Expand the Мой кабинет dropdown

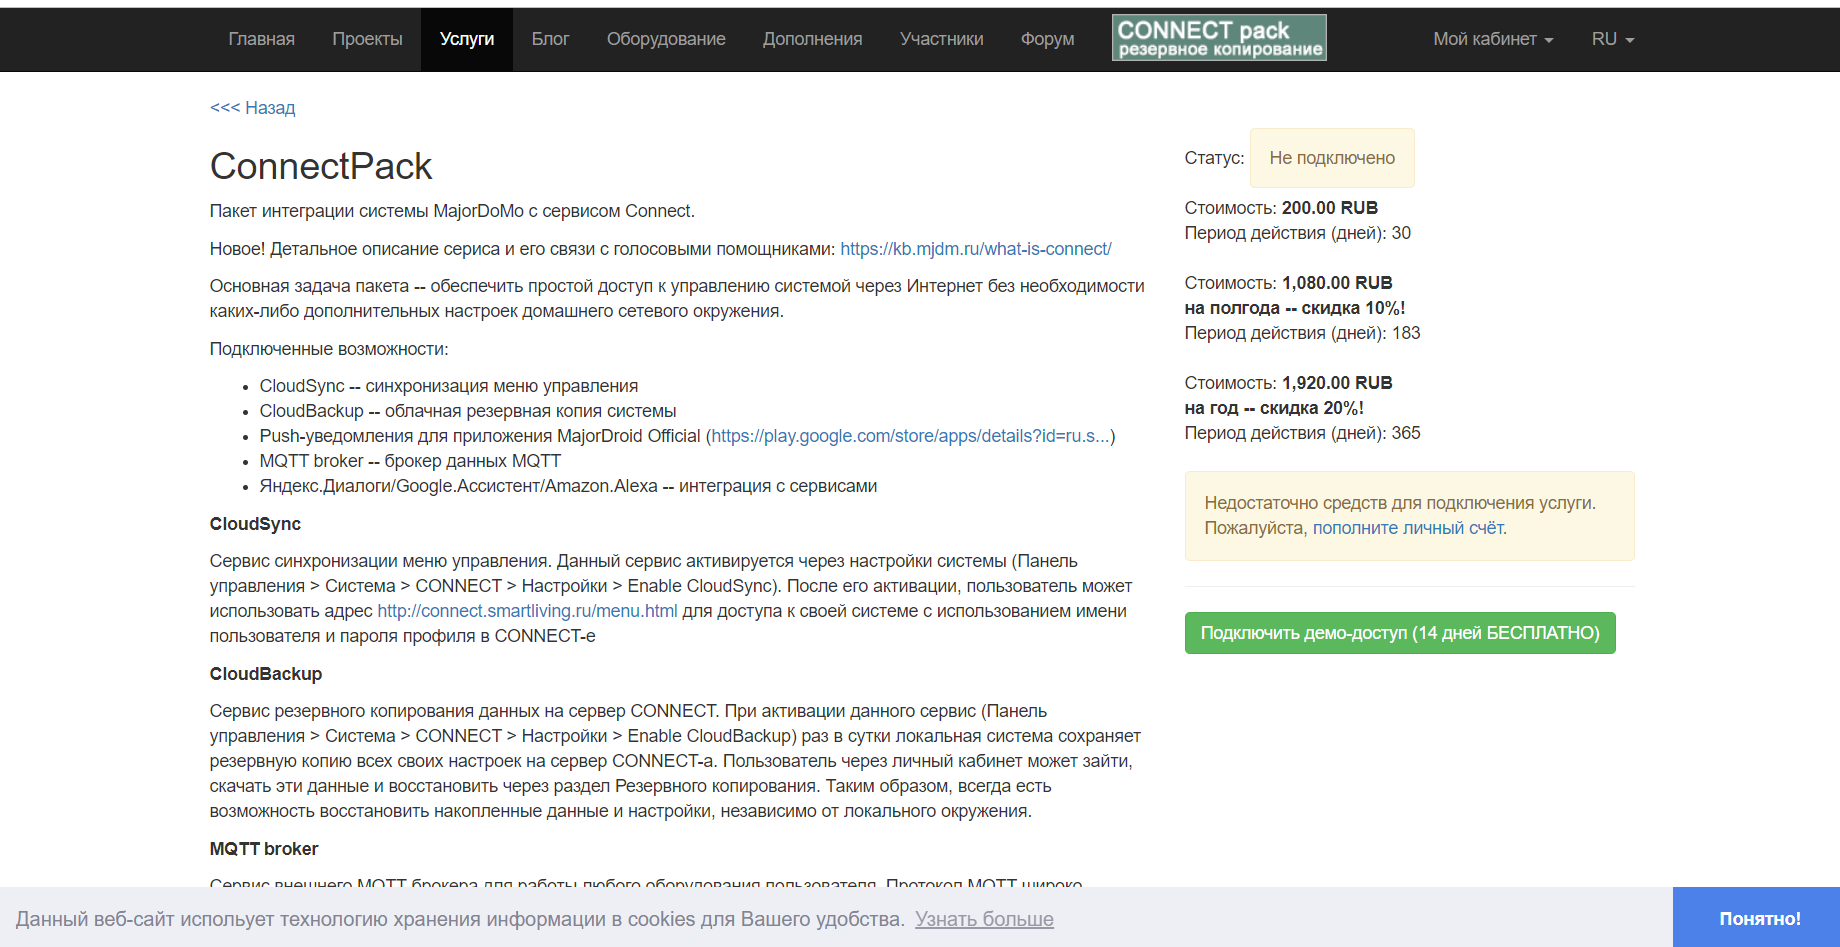[x=1493, y=39]
